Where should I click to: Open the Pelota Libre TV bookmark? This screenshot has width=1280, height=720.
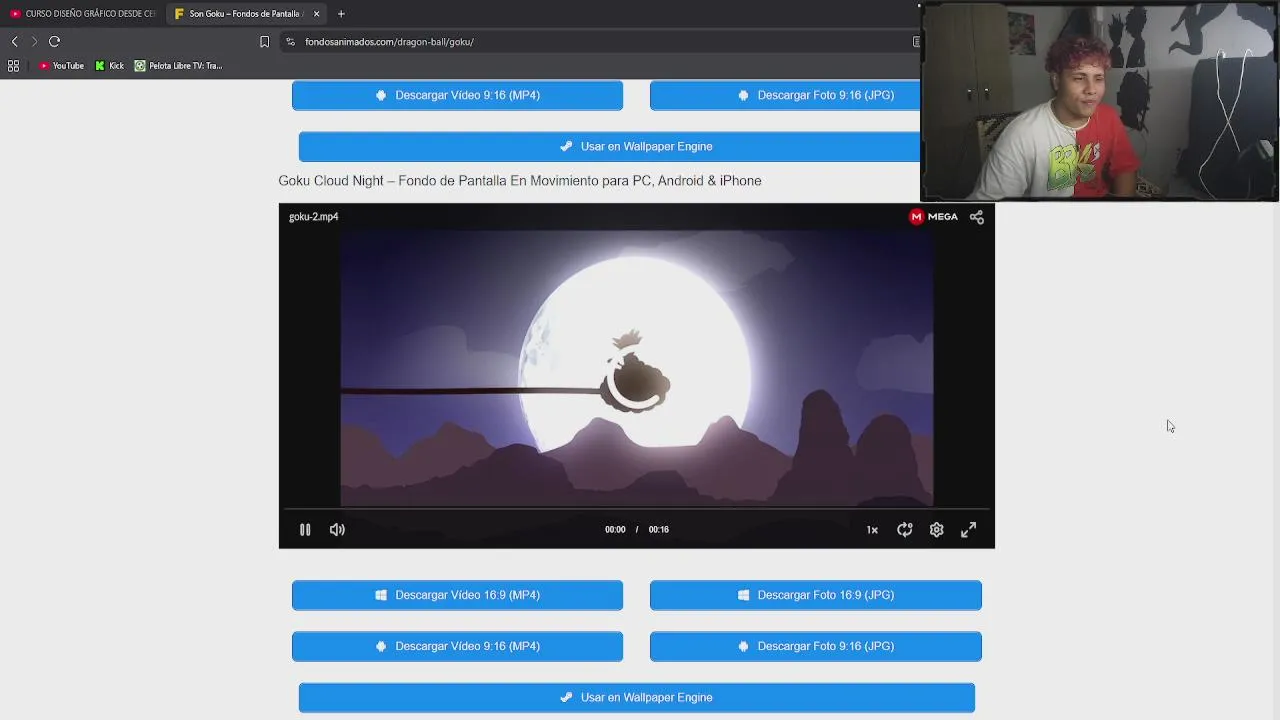click(x=179, y=66)
